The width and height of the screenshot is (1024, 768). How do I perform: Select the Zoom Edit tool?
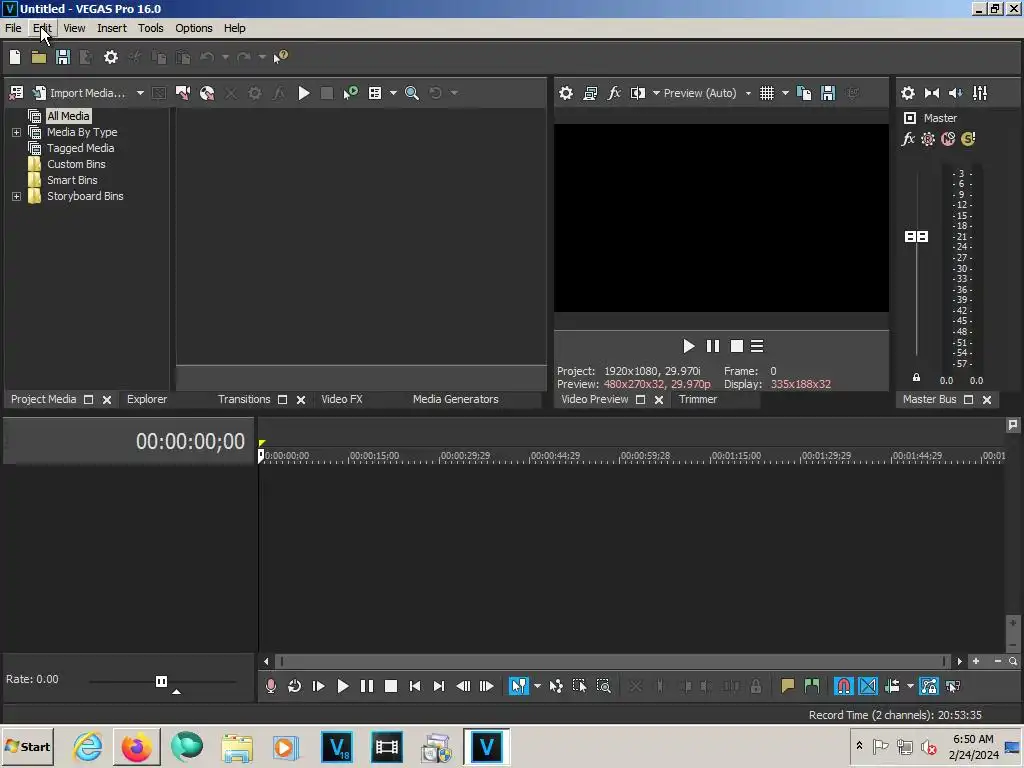[603, 686]
